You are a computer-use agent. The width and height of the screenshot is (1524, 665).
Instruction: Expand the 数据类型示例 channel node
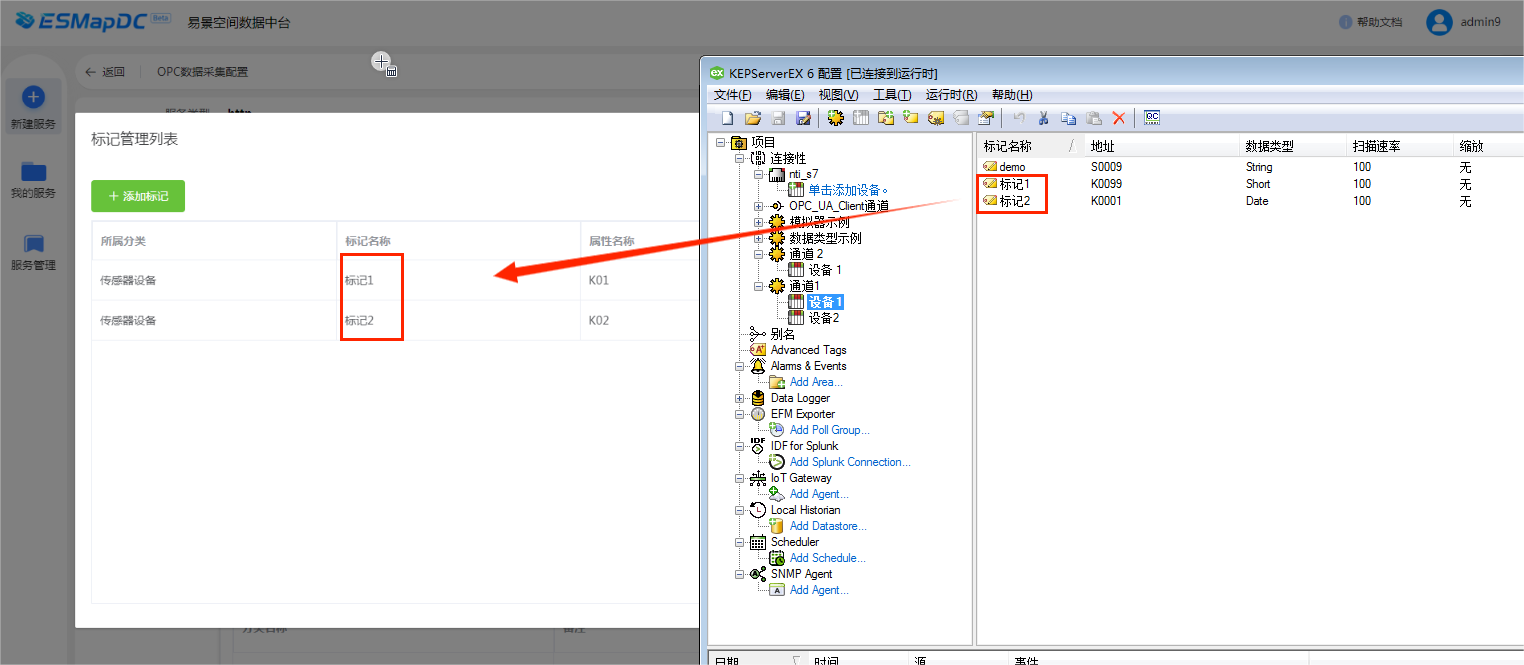(x=759, y=239)
